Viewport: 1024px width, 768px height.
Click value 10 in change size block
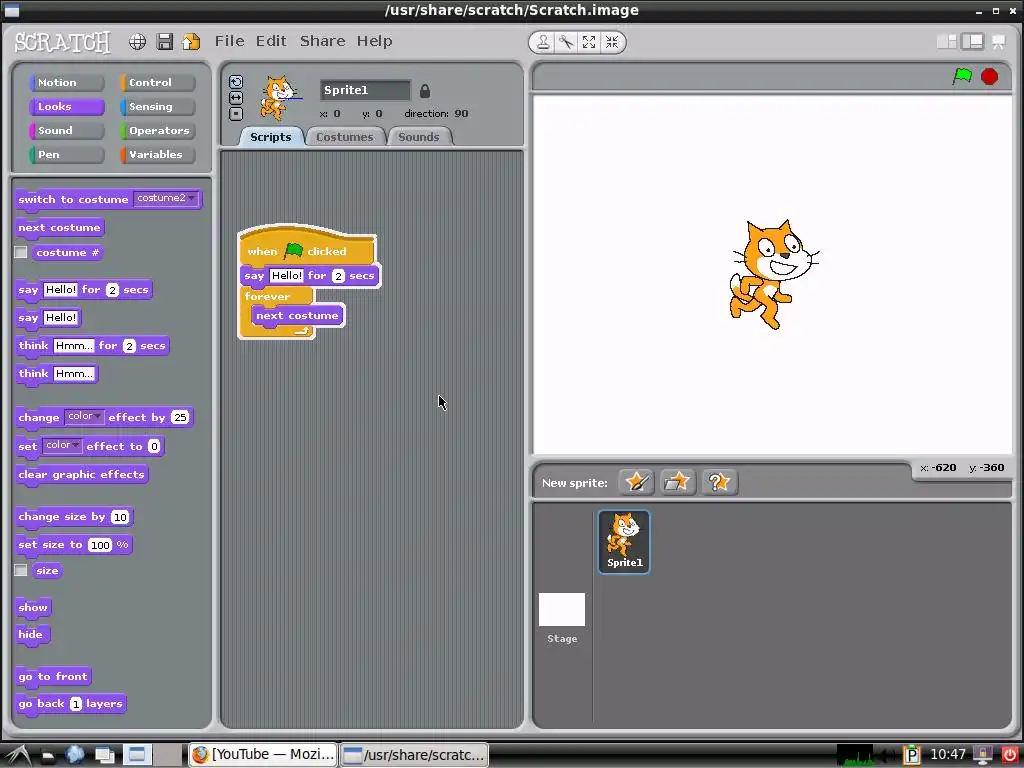point(120,517)
